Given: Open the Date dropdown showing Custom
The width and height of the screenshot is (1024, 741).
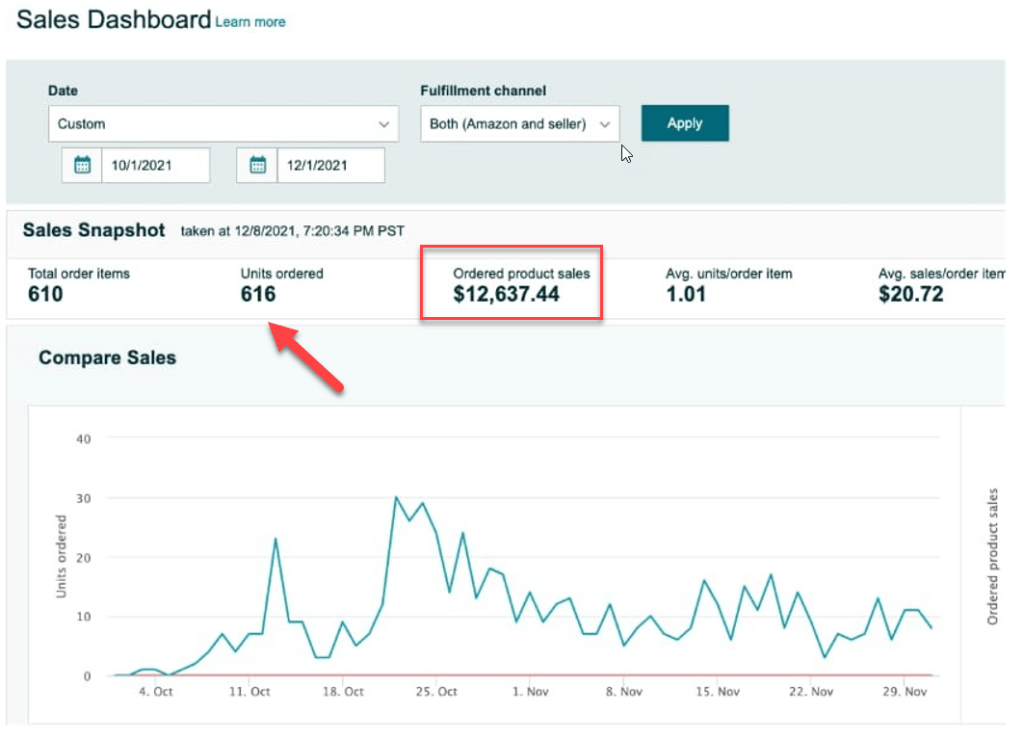Looking at the screenshot, I should pos(220,124).
